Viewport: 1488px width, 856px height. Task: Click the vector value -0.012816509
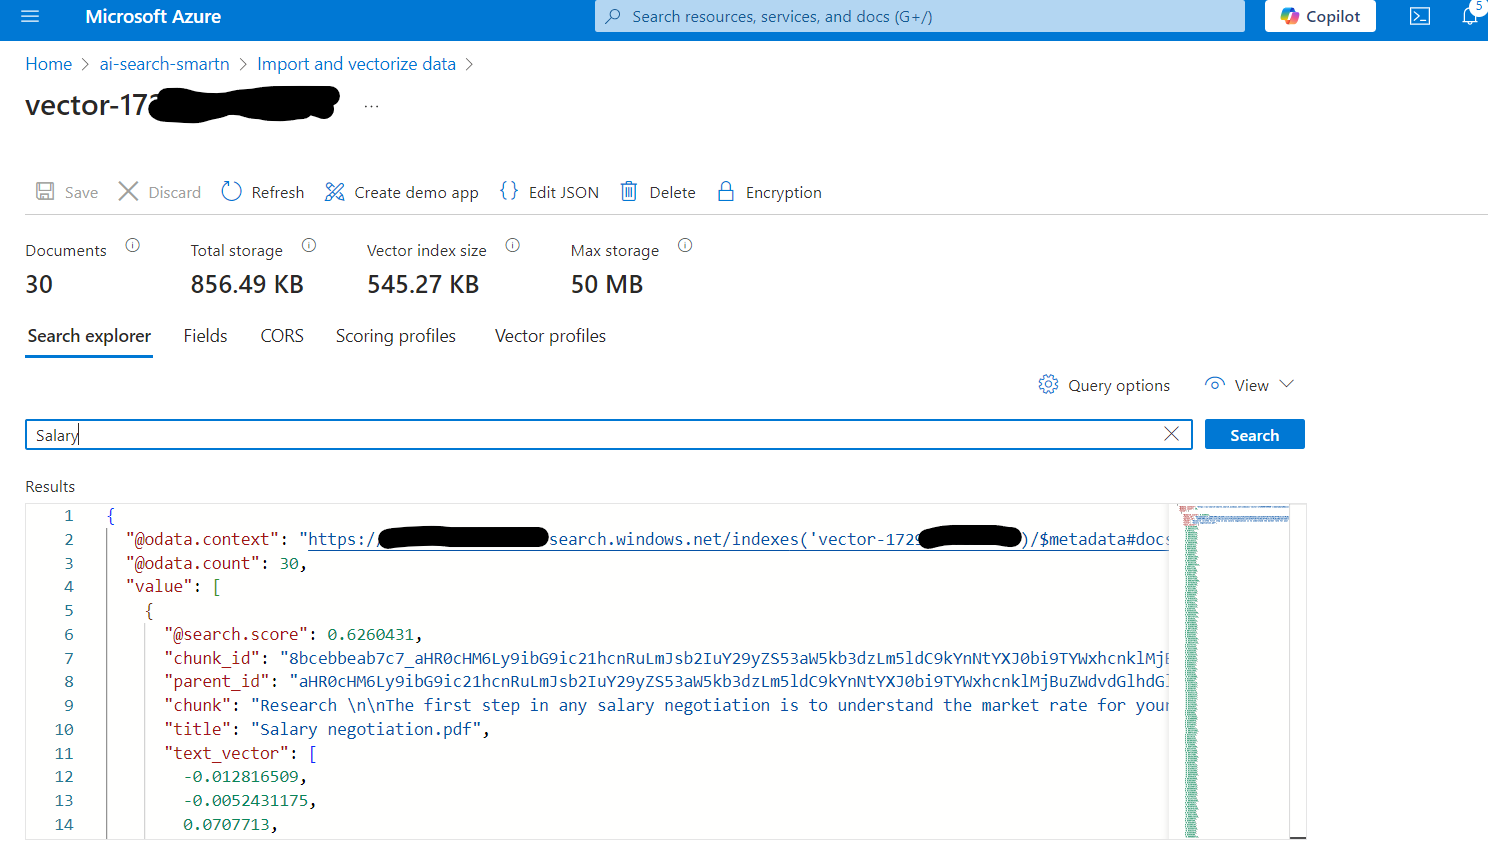pos(241,777)
